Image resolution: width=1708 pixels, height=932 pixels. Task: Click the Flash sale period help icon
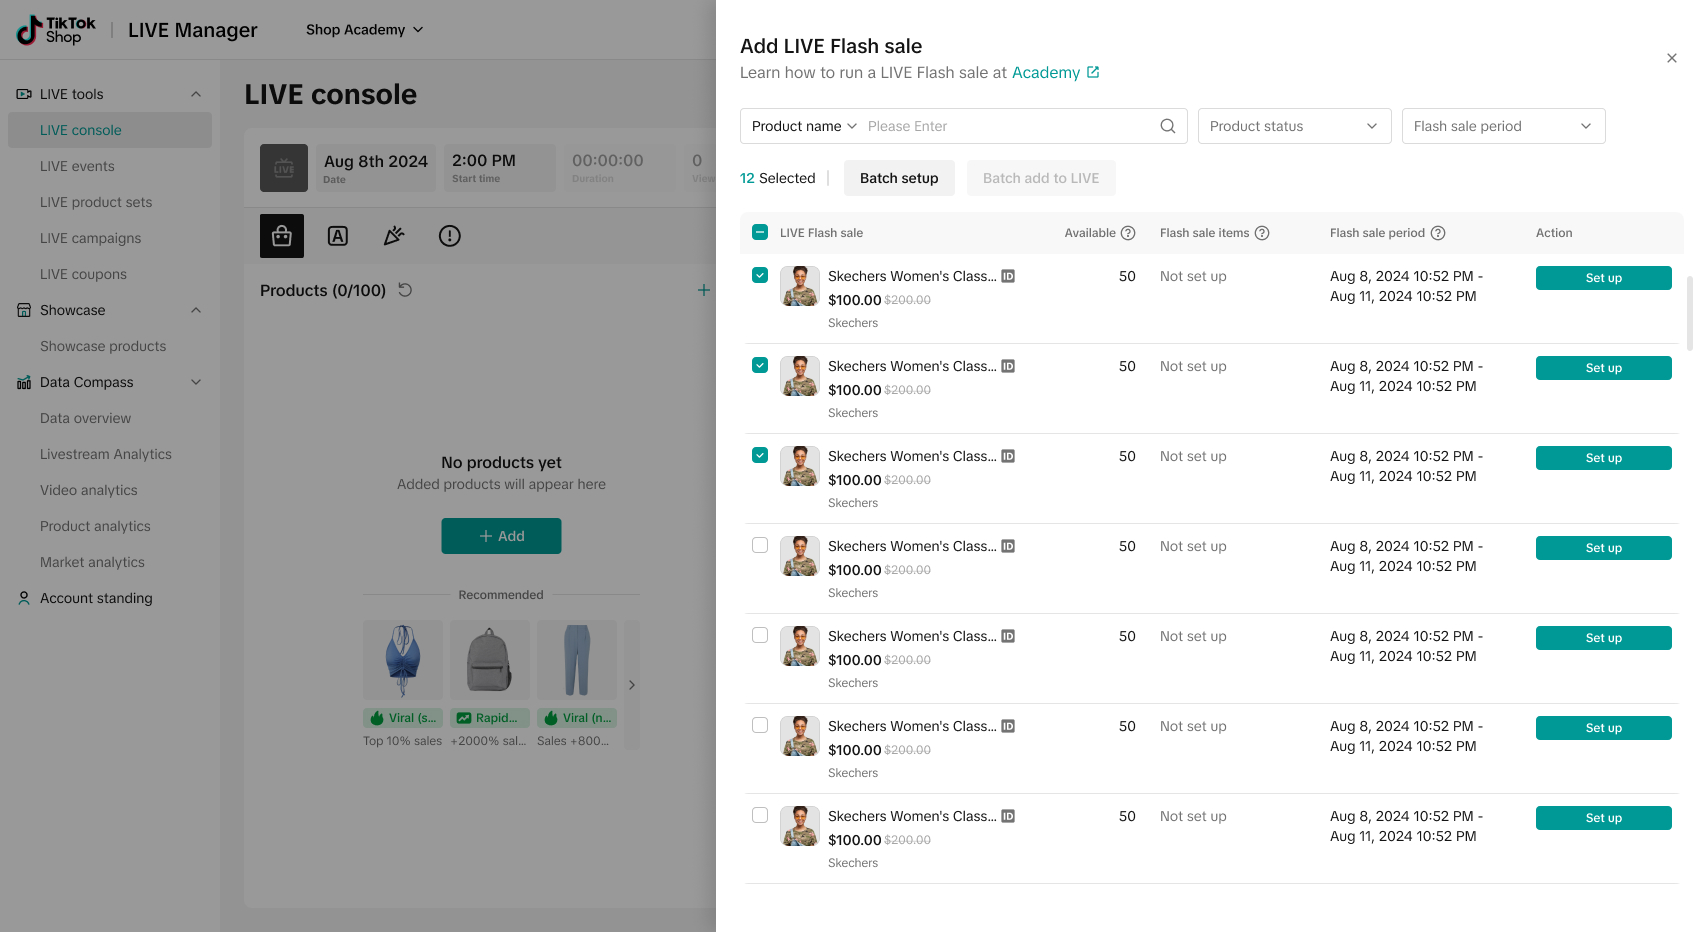pyautogui.click(x=1438, y=233)
